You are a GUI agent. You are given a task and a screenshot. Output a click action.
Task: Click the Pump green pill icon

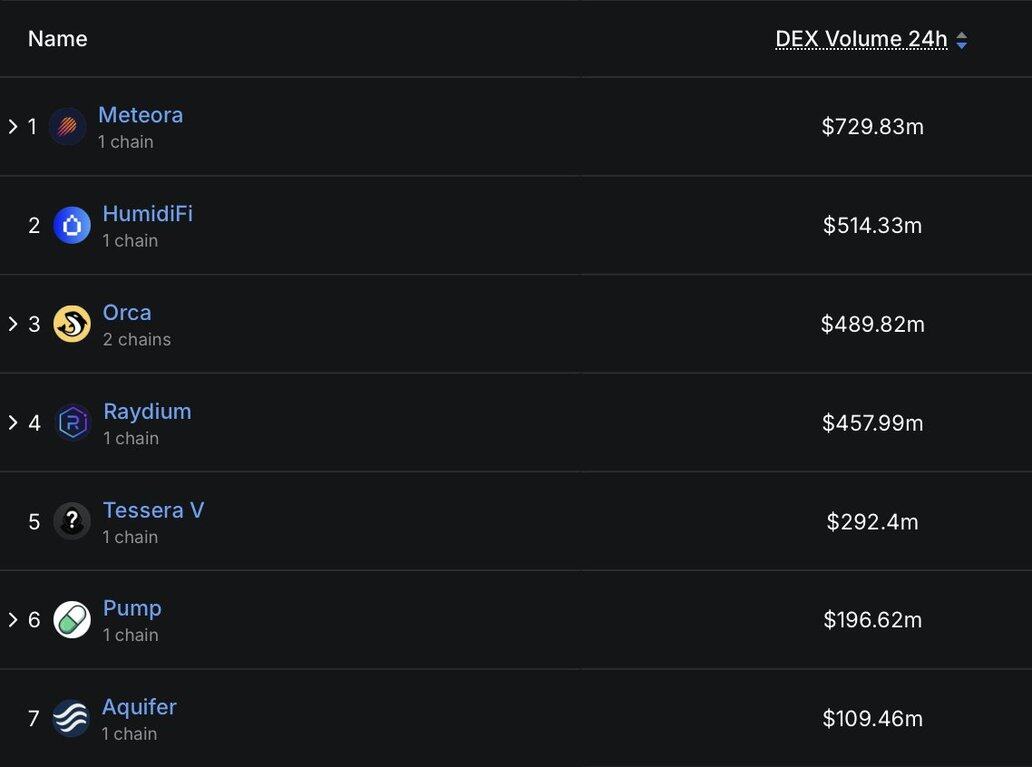coord(72,620)
